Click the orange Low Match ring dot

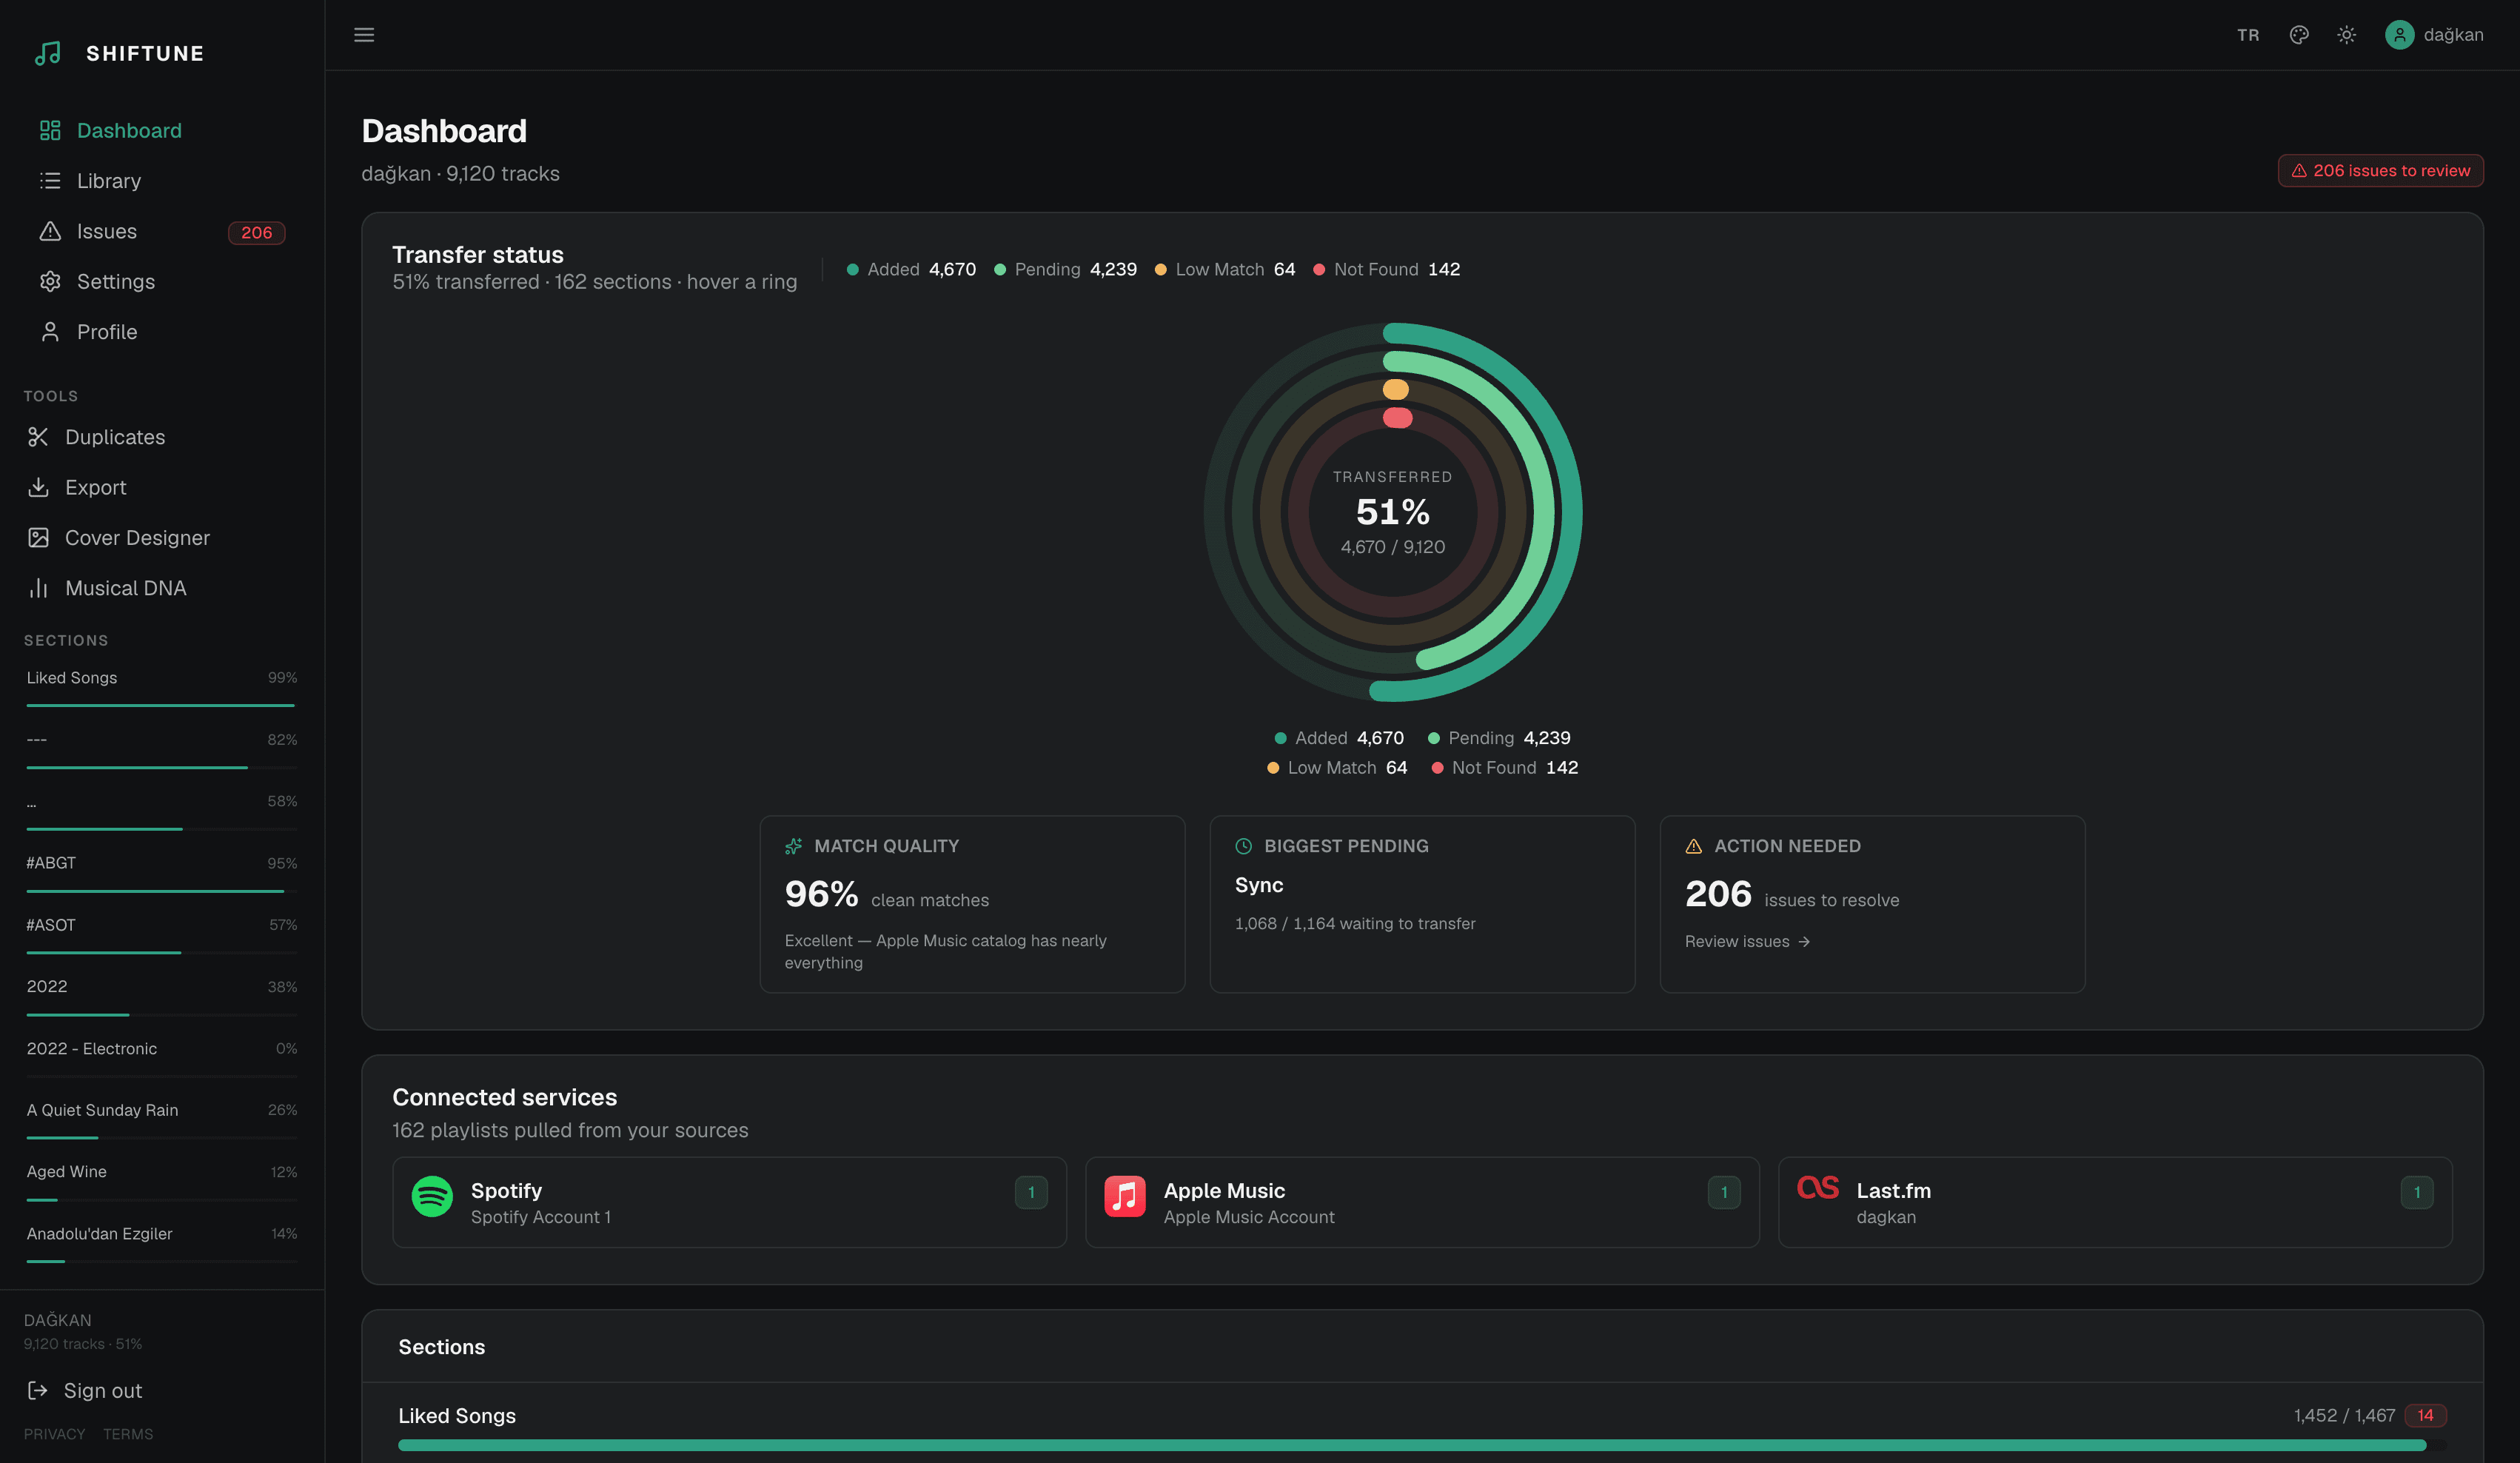pyautogui.click(x=1395, y=389)
